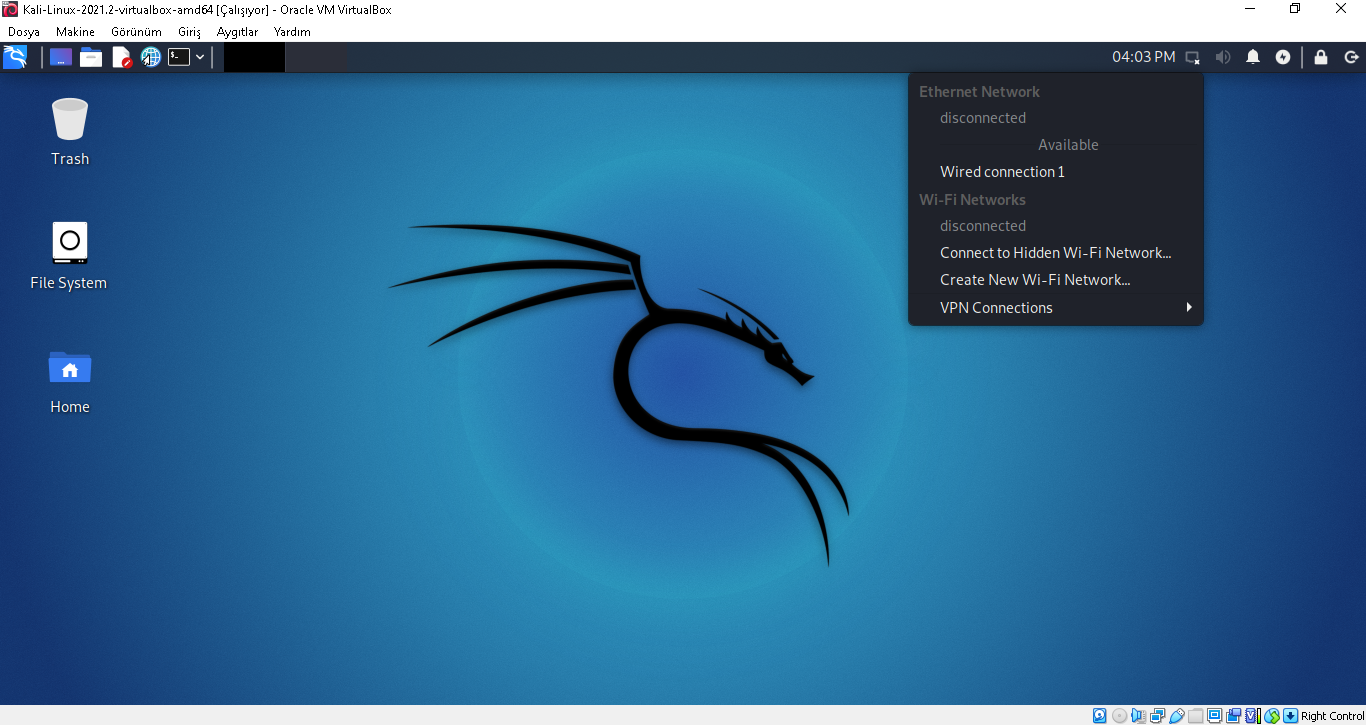Image resolution: width=1366 pixels, height=725 pixels.
Task: Open the Makine menu
Action: [75, 32]
